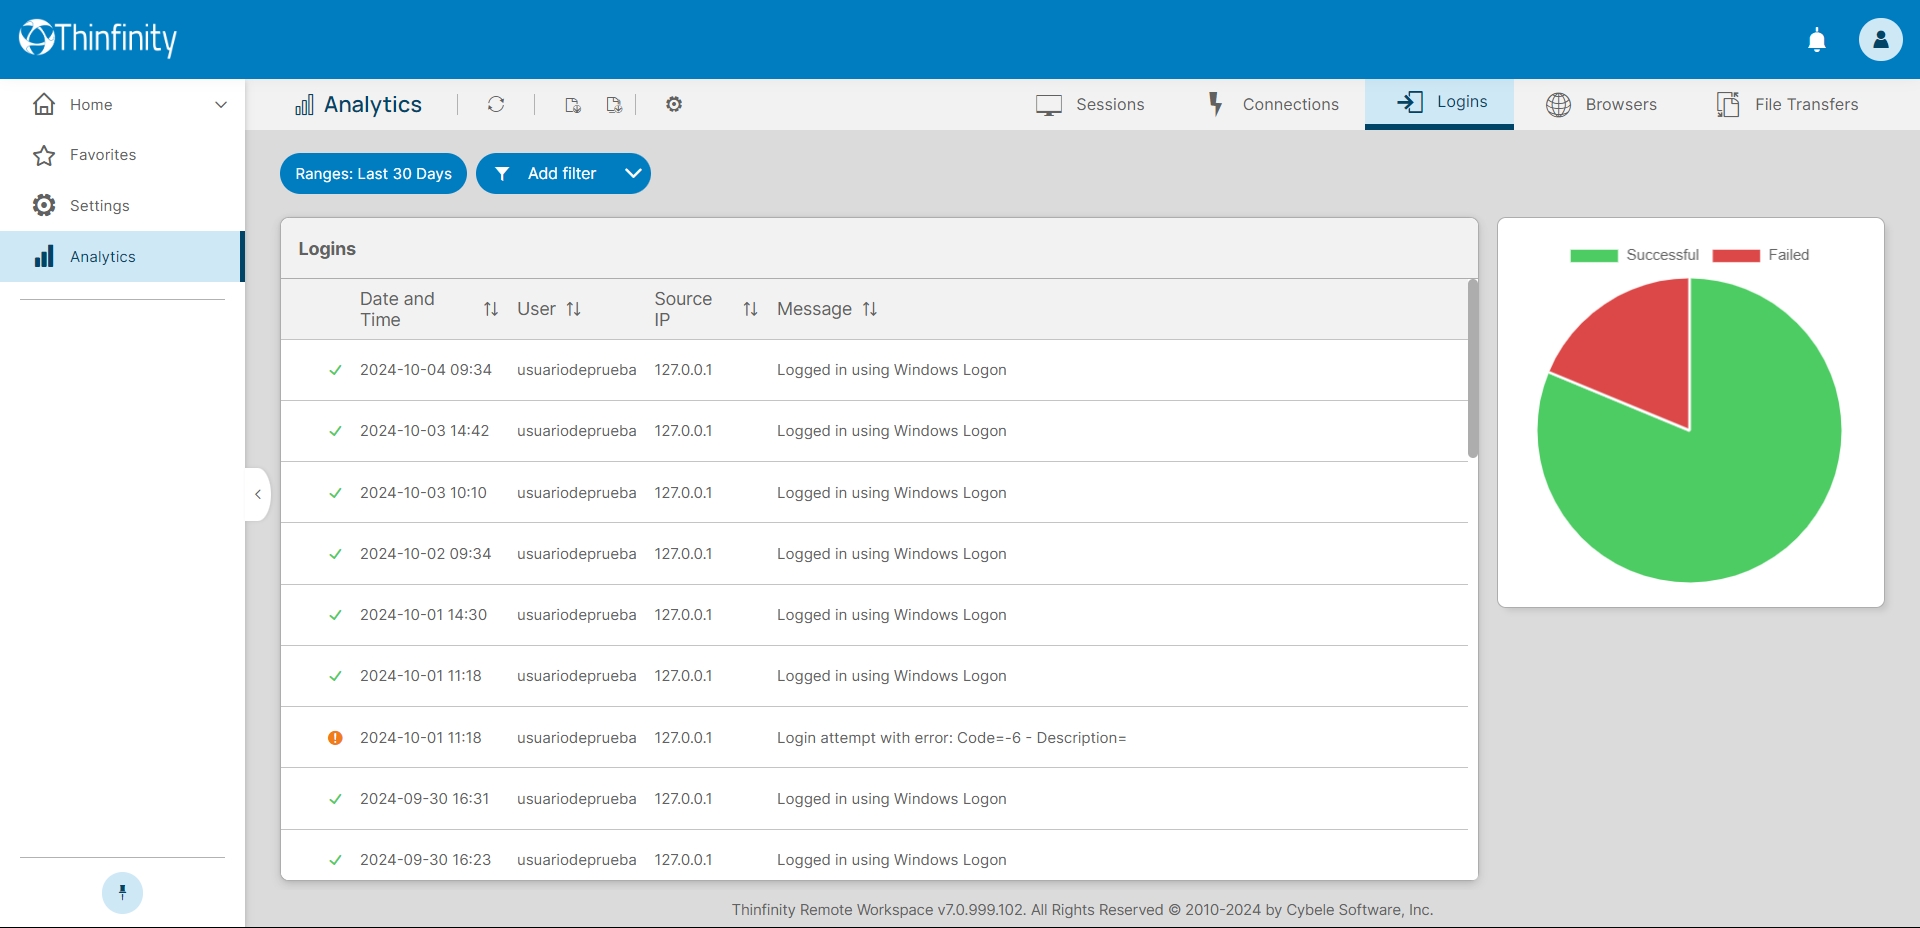
Task: Open Settings in the sidebar
Action: pyautogui.click(x=100, y=205)
